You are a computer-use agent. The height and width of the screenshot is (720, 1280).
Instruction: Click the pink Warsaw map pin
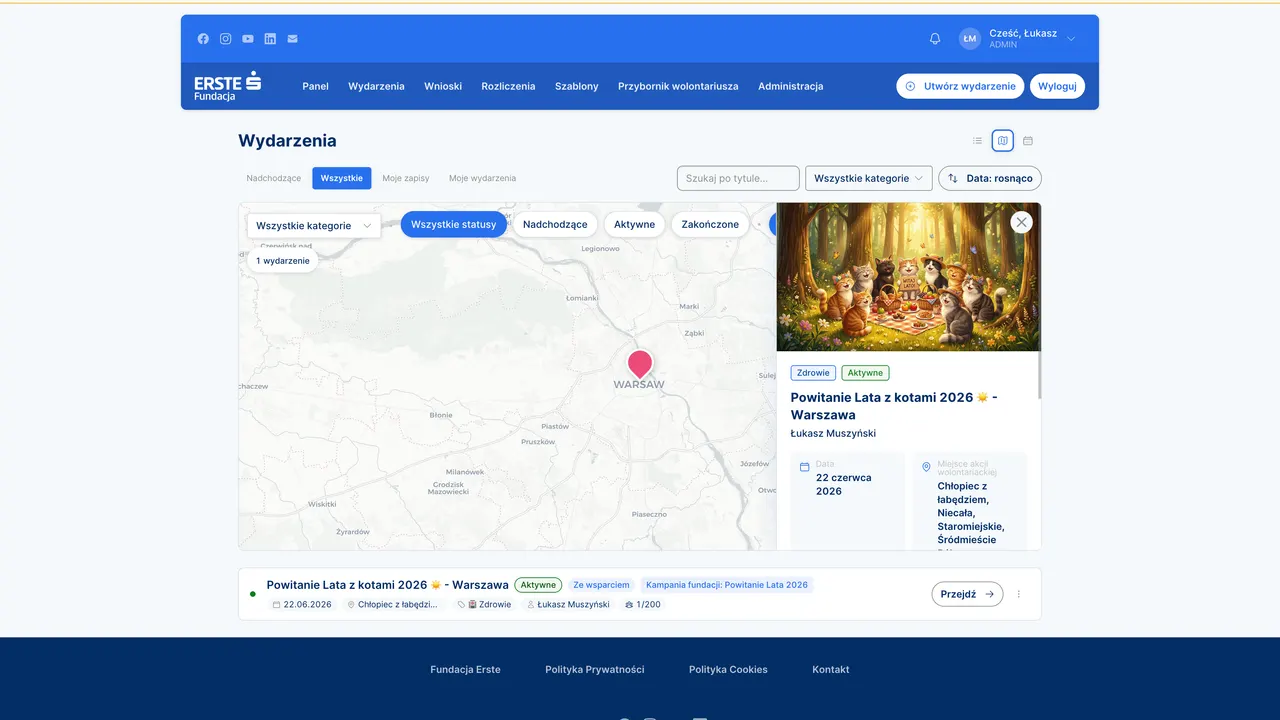click(640, 364)
